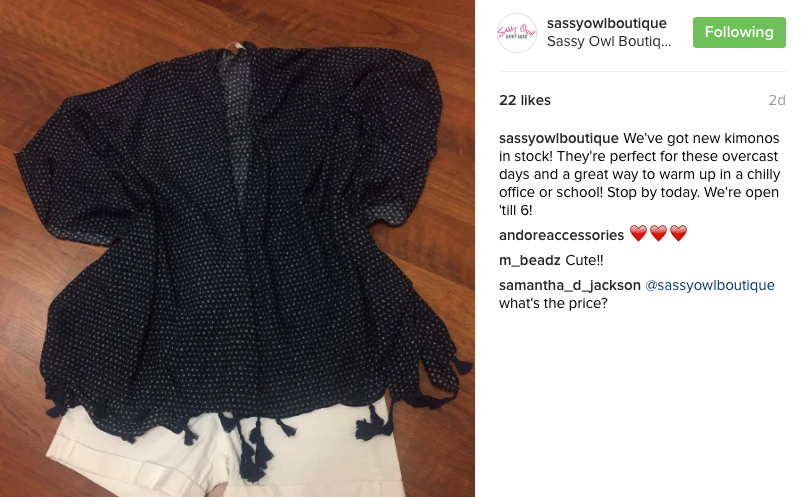The height and width of the screenshot is (497, 803).
Task: Follow the blue @sassyowlboutique mention
Action: coord(710,285)
